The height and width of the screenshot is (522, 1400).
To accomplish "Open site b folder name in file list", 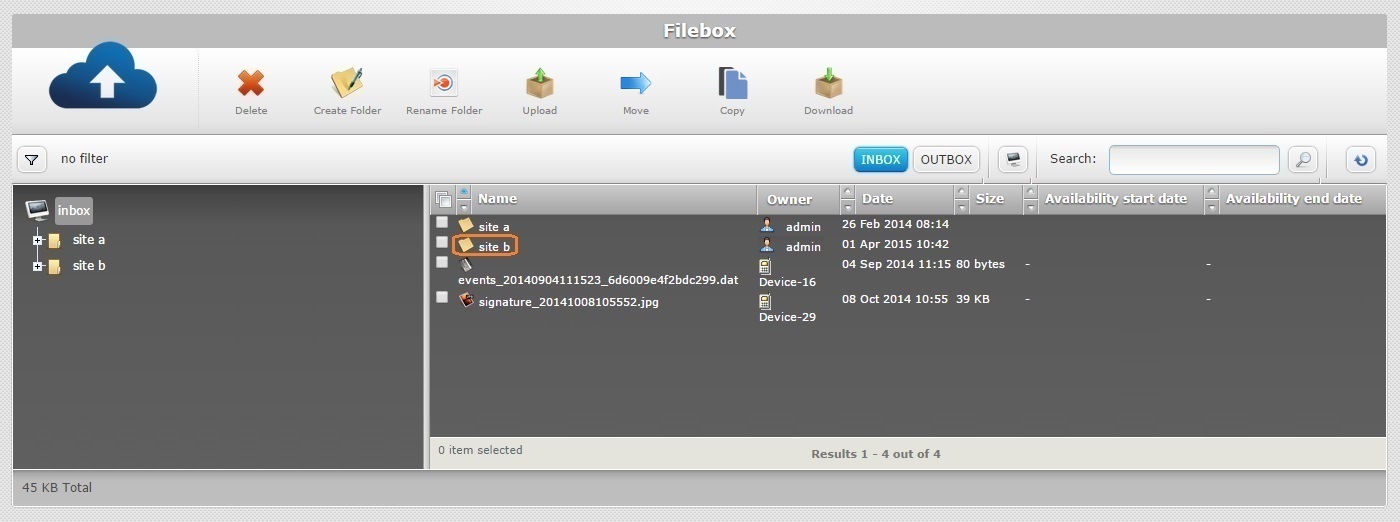I will [x=494, y=247].
